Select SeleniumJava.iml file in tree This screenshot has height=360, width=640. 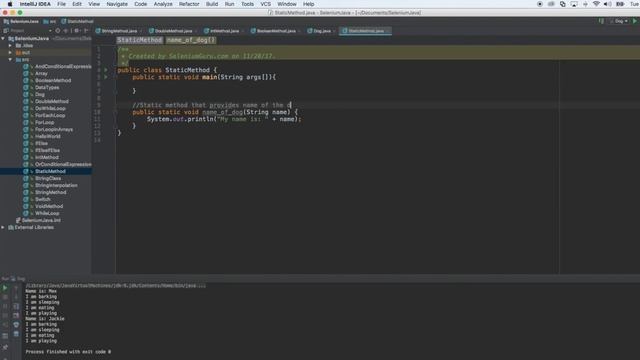pos(38,220)
